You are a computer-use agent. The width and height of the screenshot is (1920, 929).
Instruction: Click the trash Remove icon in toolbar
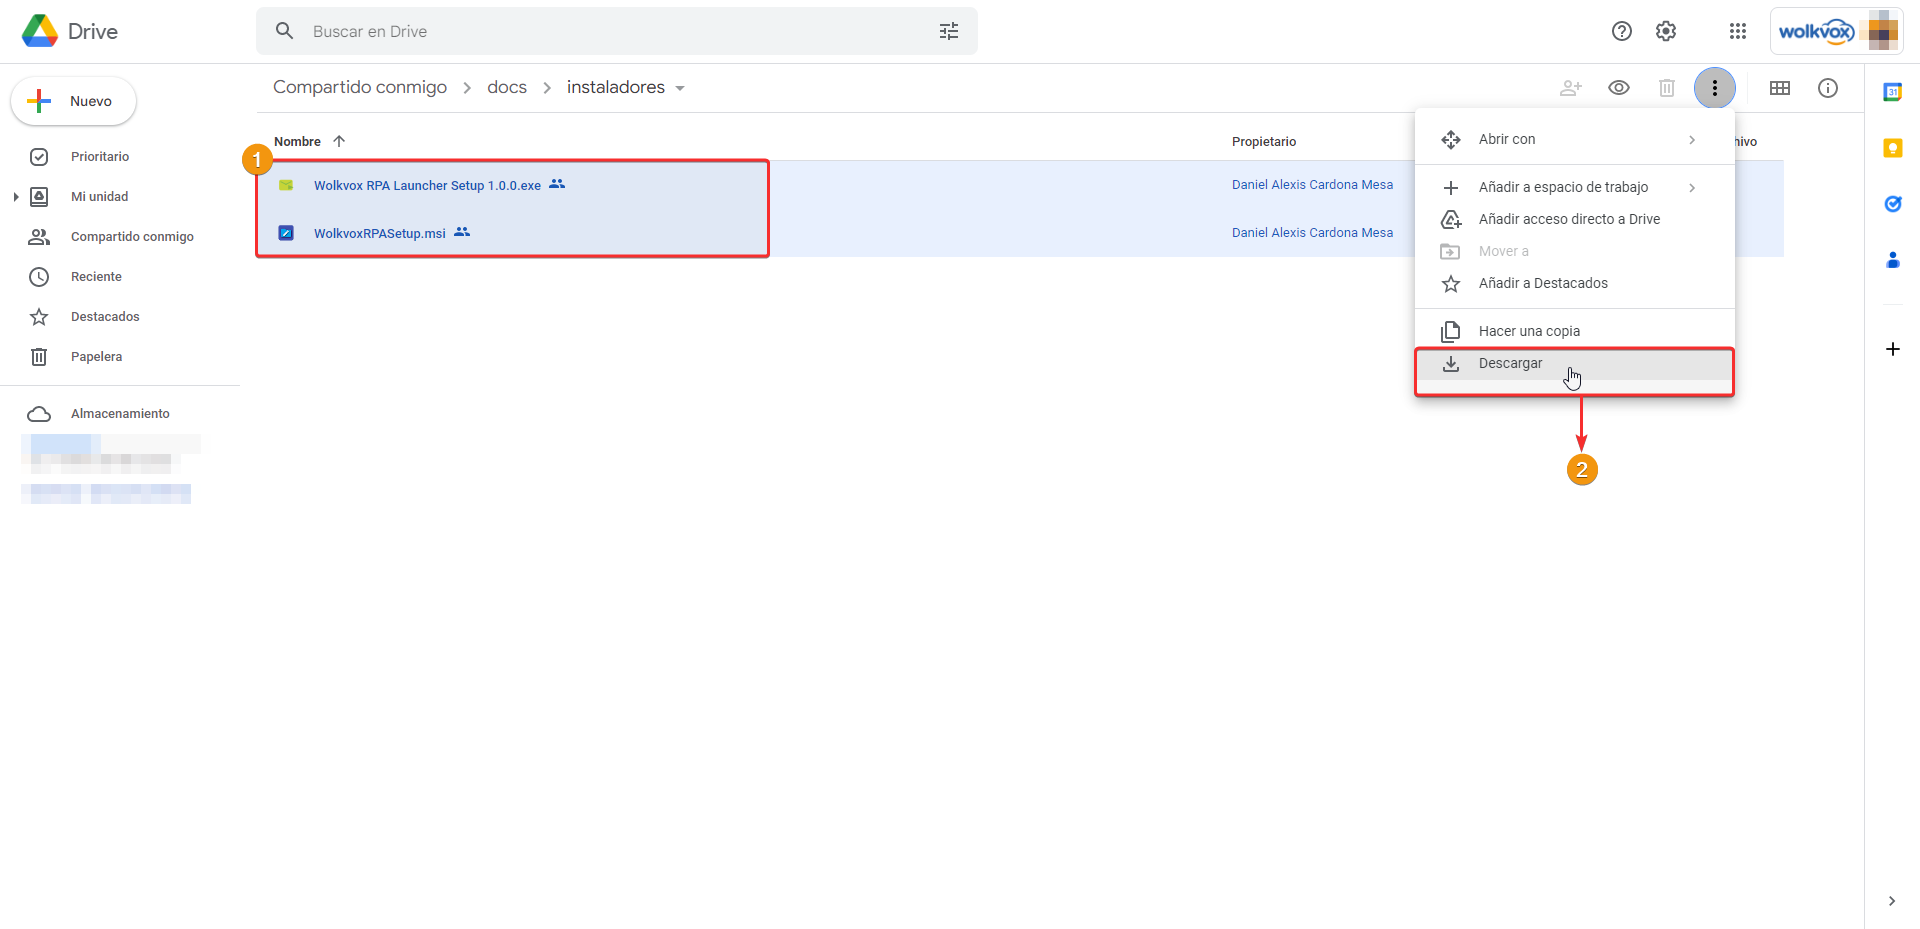point(1667,88)
